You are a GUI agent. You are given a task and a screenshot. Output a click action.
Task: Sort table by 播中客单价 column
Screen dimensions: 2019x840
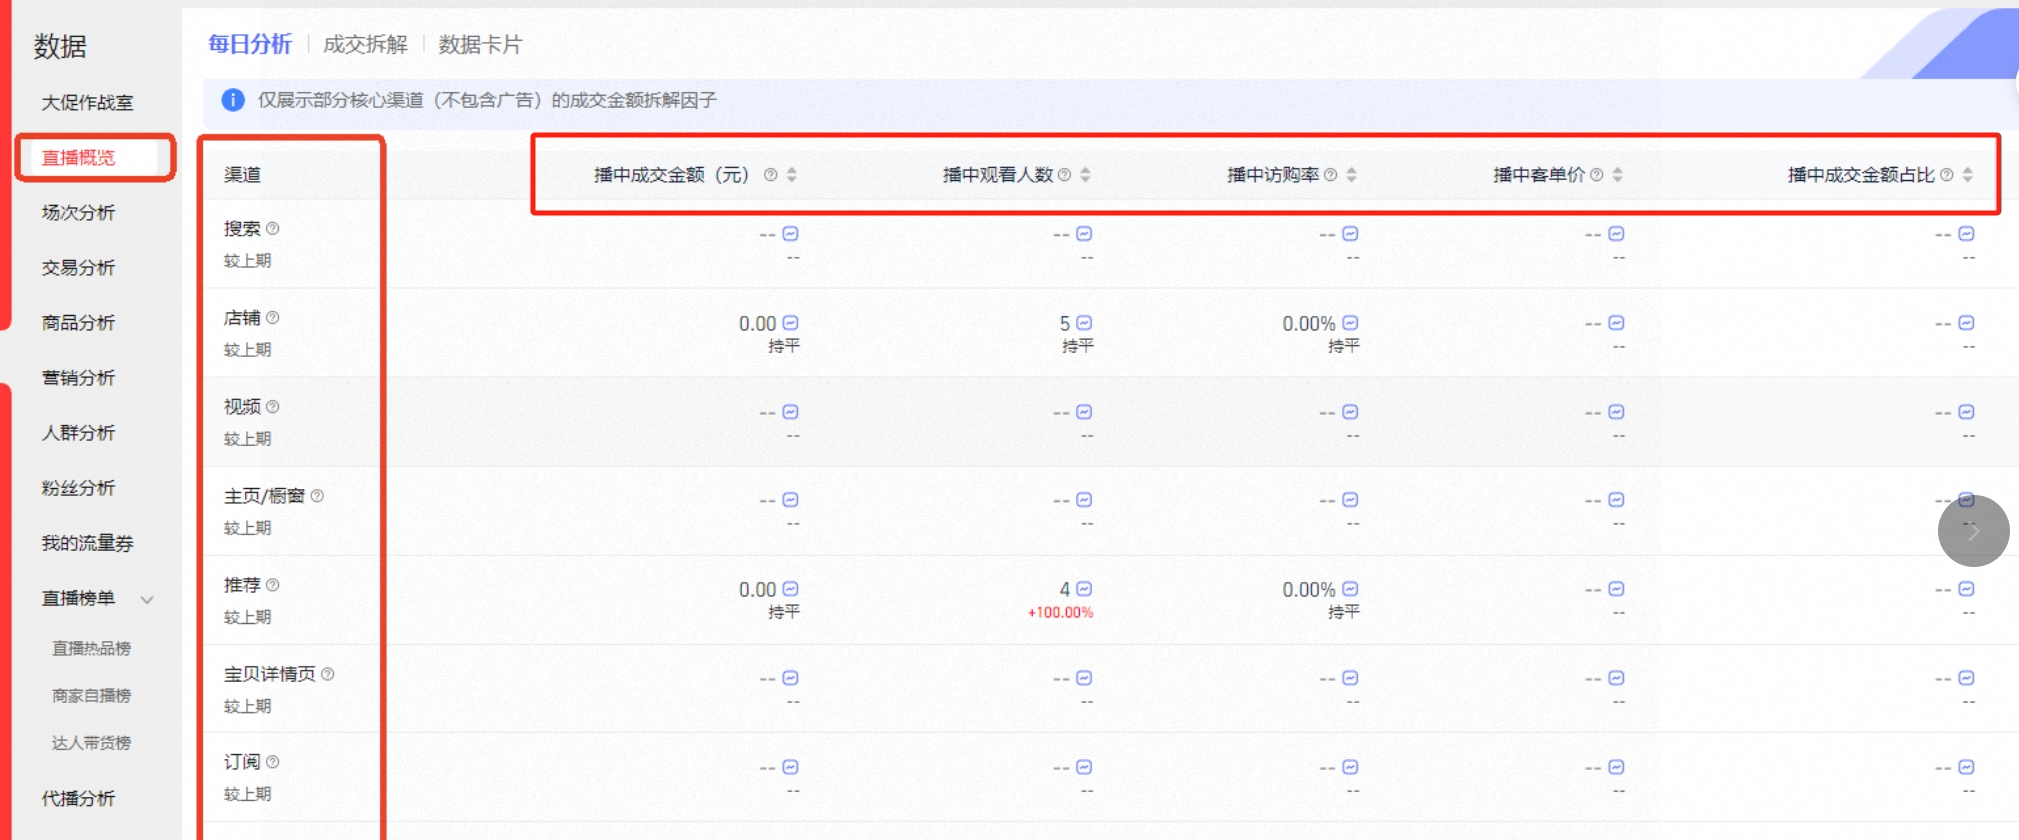[x=1618, y=175]
